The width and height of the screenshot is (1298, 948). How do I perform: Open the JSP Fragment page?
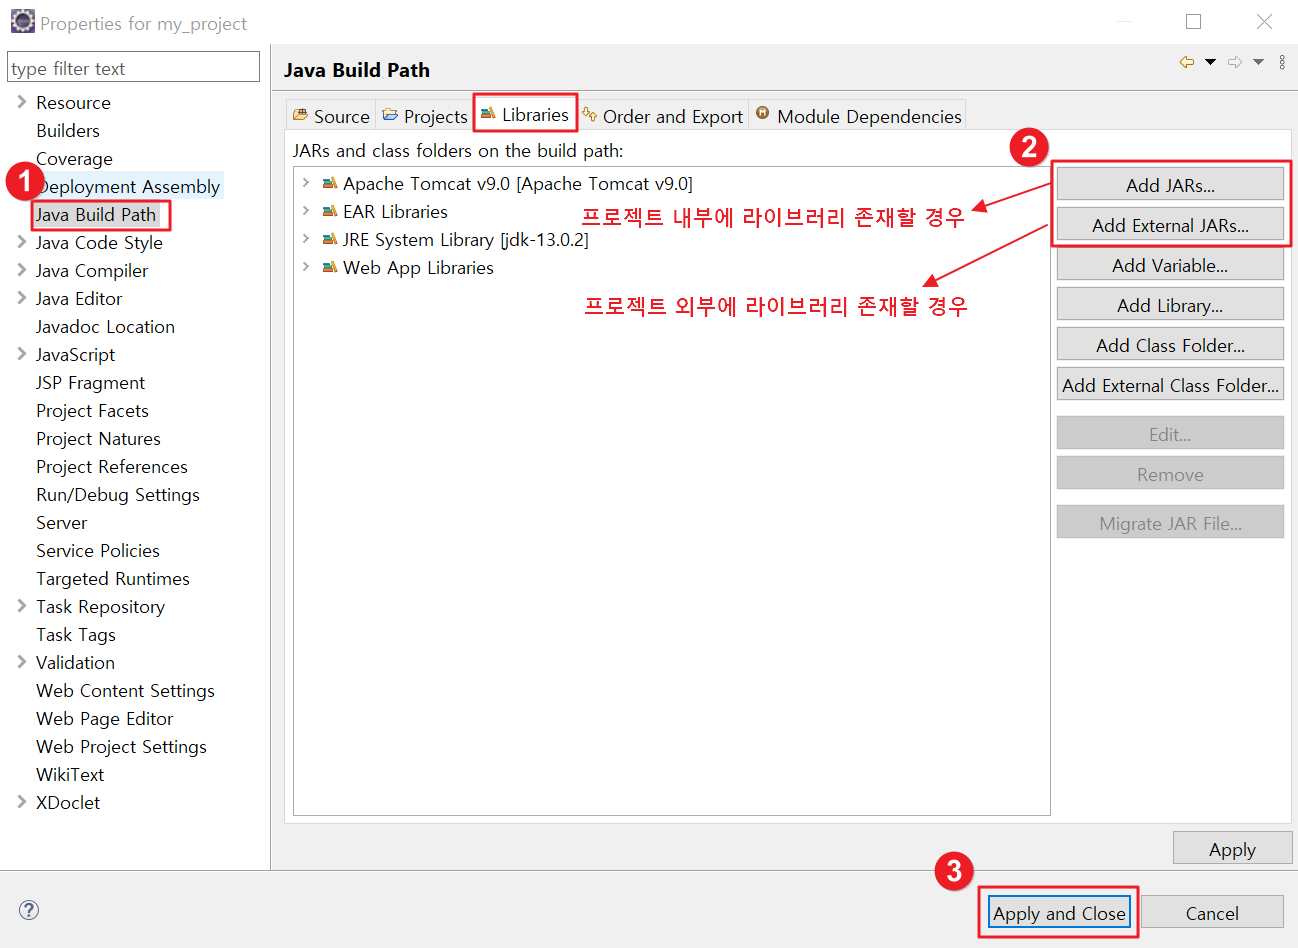pos(90,382)
